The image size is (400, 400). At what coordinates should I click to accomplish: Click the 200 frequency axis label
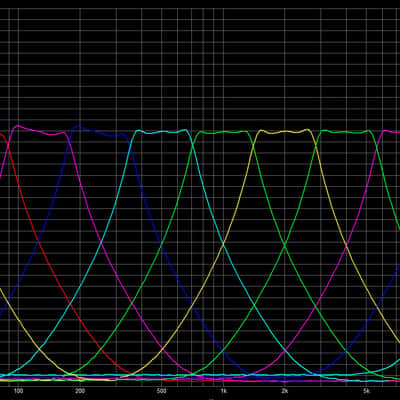[80, 391]
